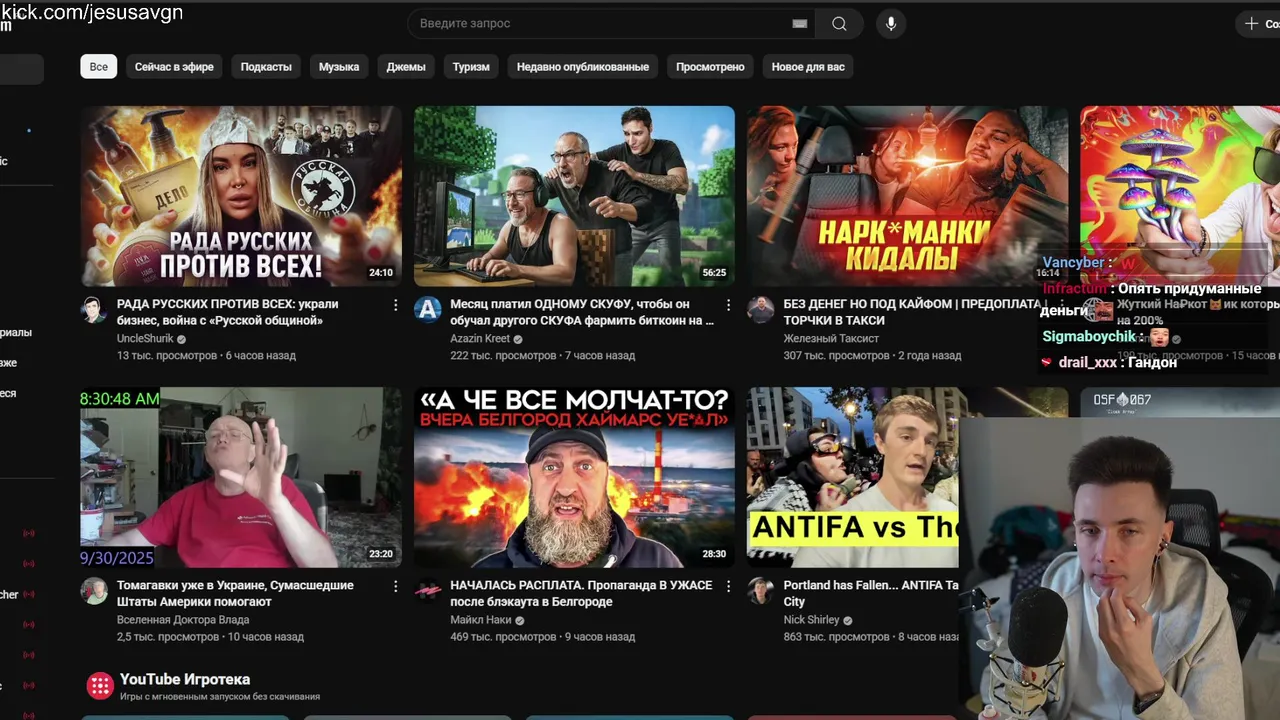1280x720 pixels.
Task: Open Вселенная Доктора Влада channel avatar
Action: pos(94,590)
